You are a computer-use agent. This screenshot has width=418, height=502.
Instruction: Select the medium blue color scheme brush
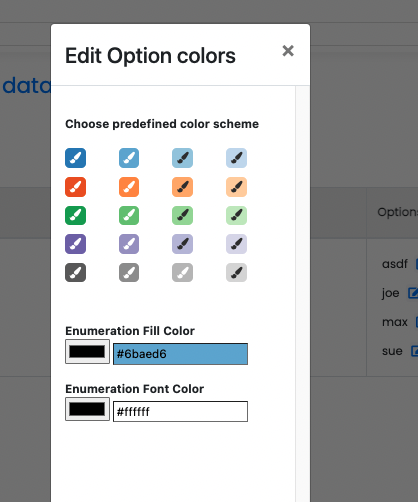tap(129, 158)
